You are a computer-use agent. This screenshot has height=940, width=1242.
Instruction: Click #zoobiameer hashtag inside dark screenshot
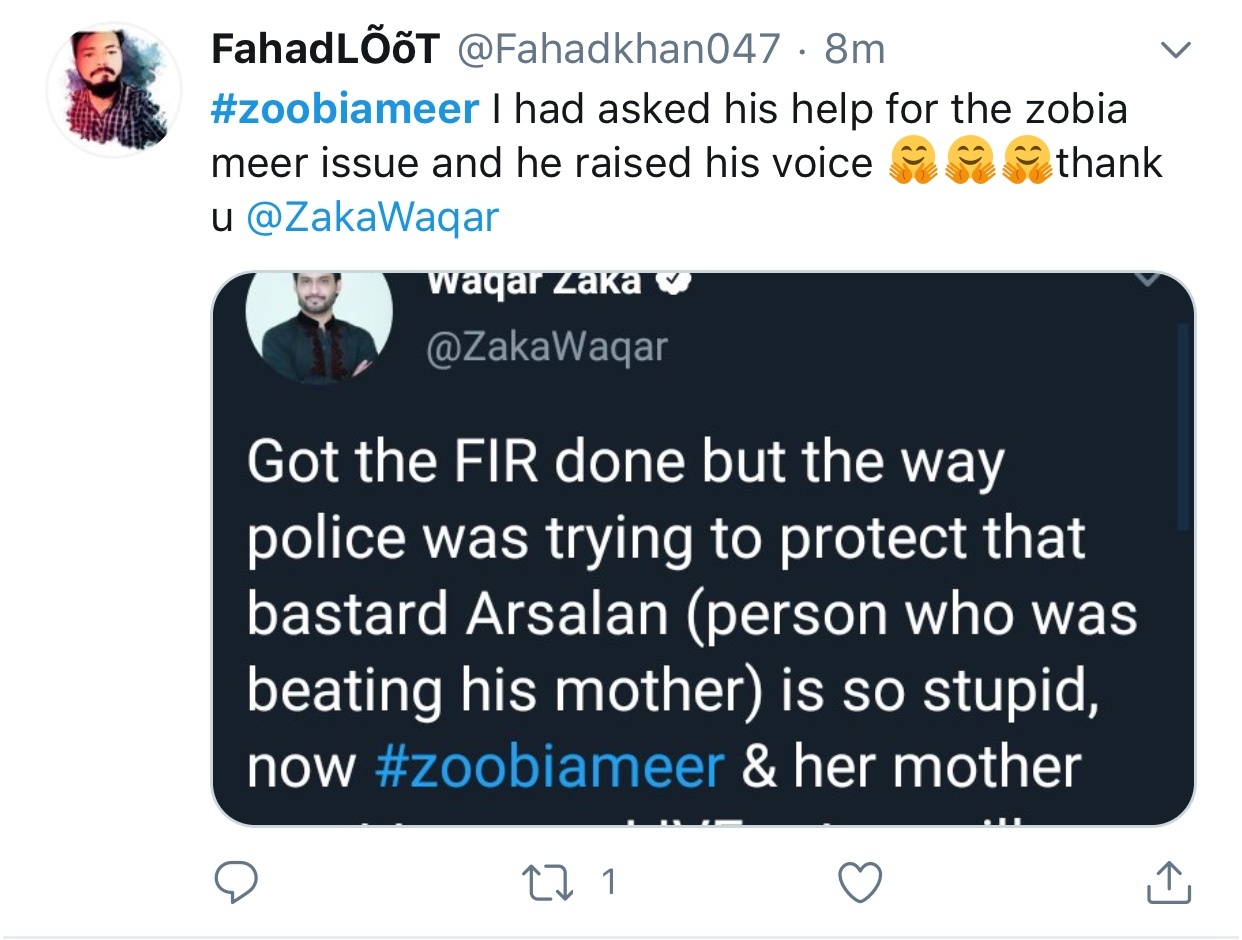click(550, 766)
